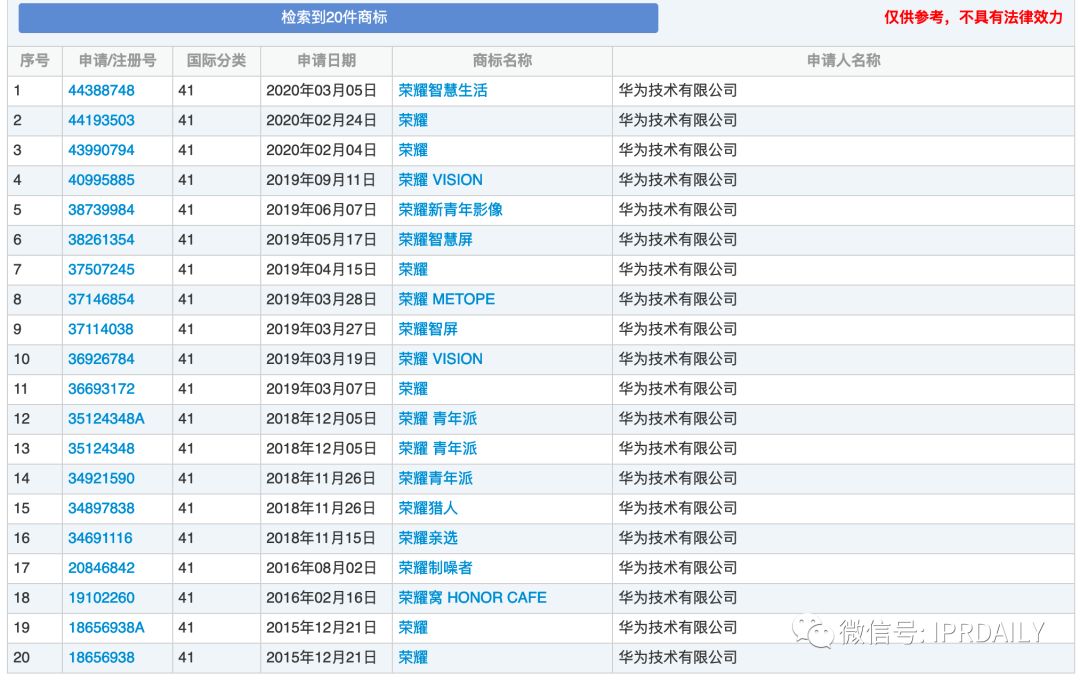Image resolution: width=1080 pixels, height=680 pixels.
Task: Open application number 18656938A
Action: [106, 628]
